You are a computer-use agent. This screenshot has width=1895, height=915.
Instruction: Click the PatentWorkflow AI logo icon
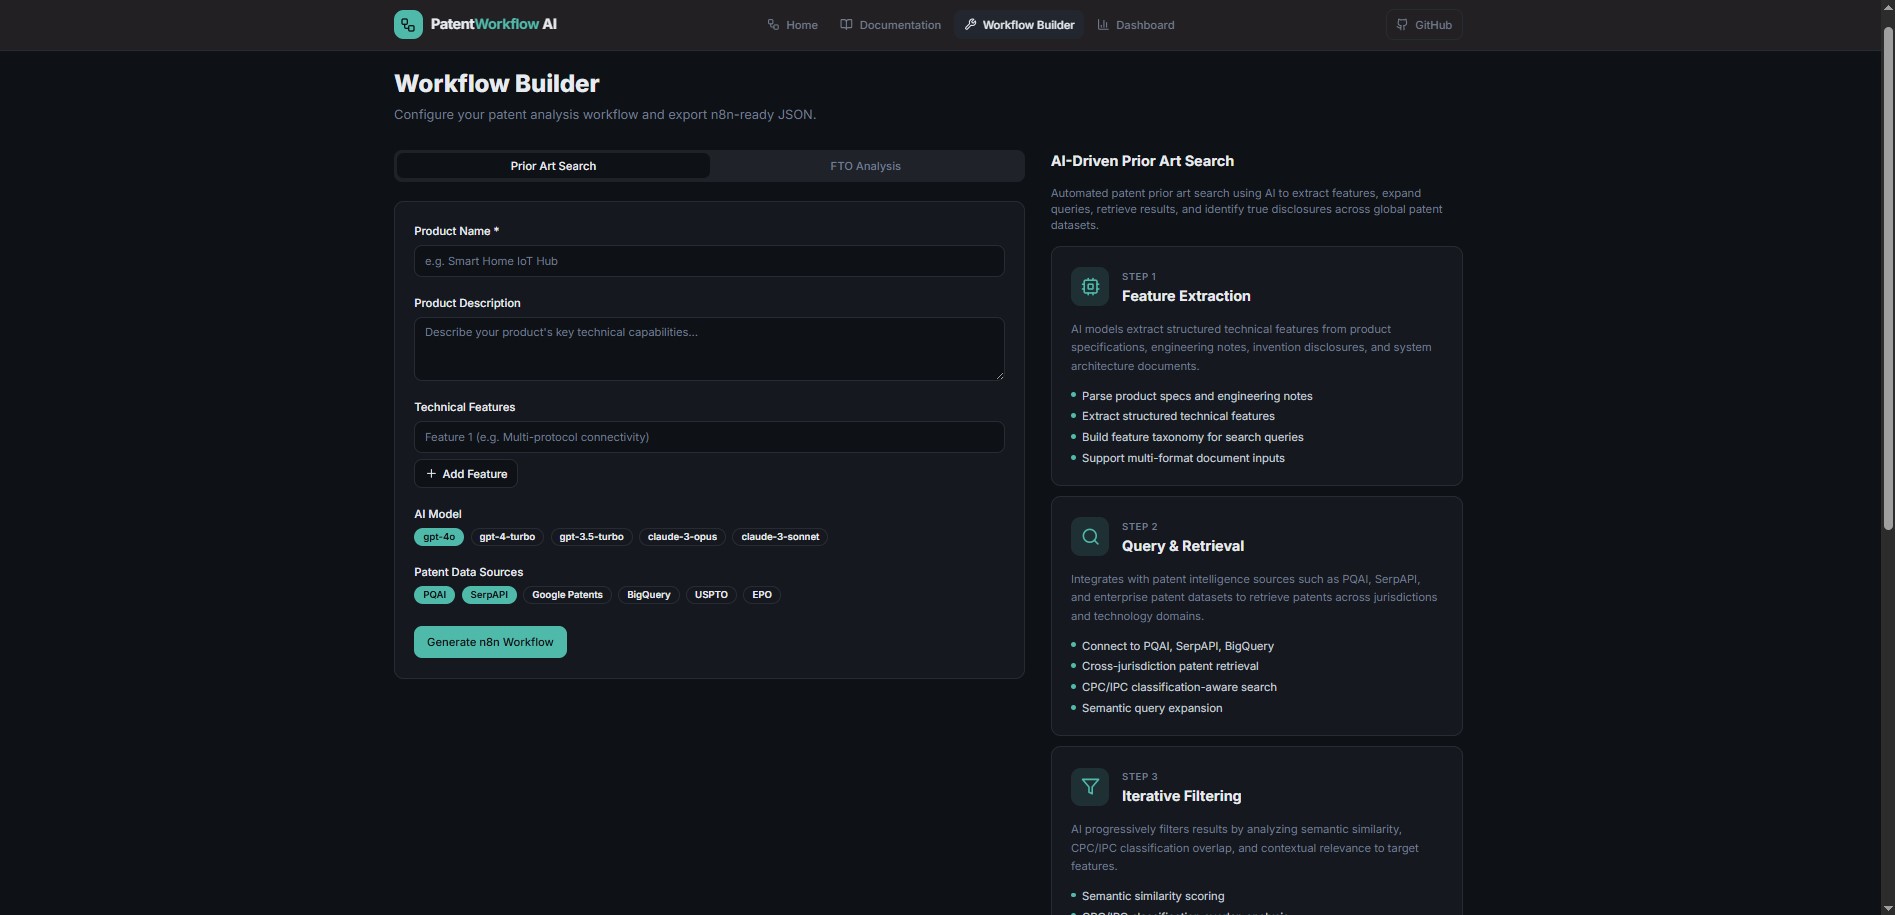tap(408, 25)
